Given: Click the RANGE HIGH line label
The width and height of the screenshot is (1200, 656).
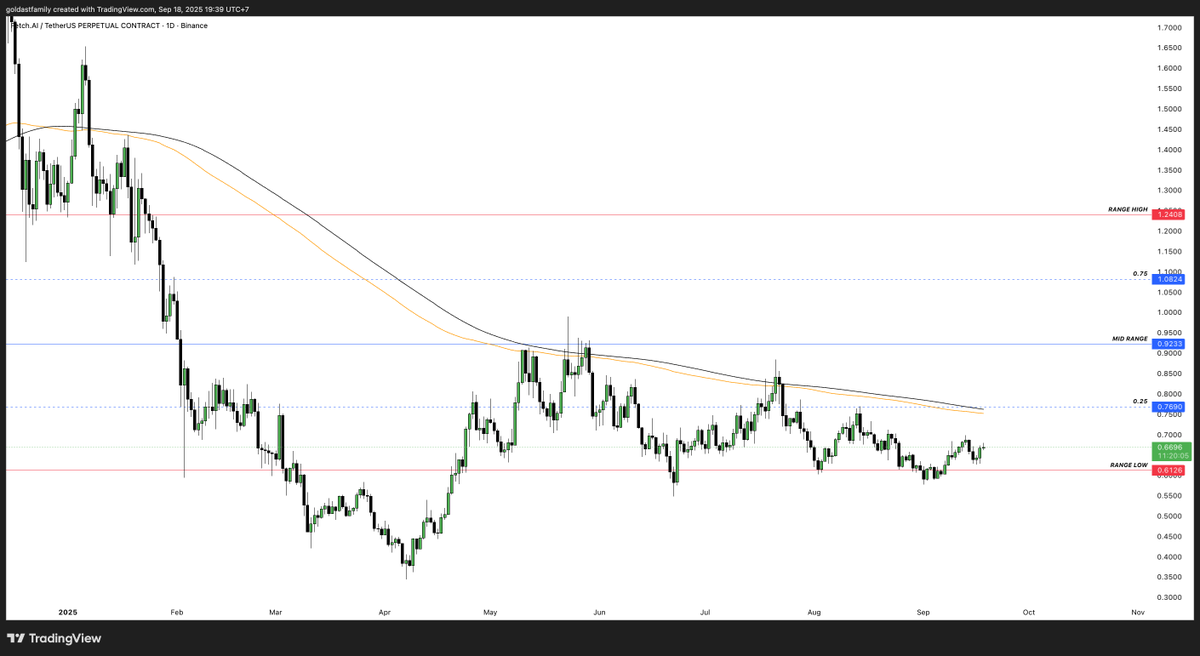Looking at the screenshot, I should [x=1127, y=209].
